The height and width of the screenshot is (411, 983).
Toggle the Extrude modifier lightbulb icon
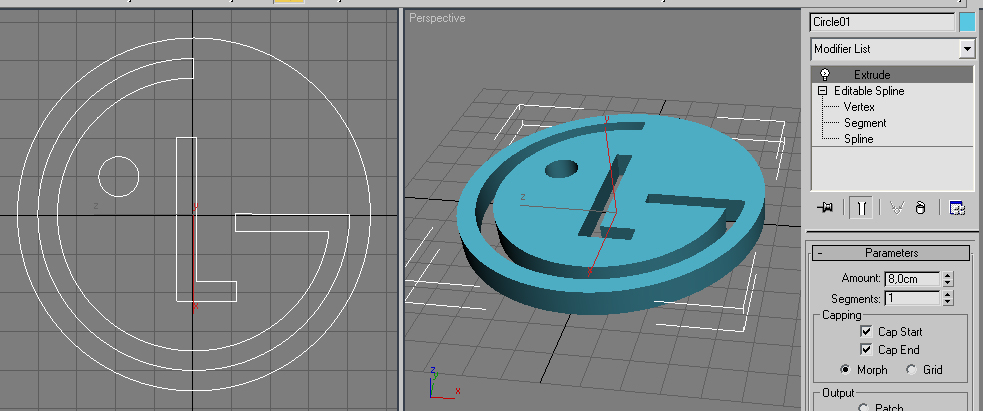(825, 75)
